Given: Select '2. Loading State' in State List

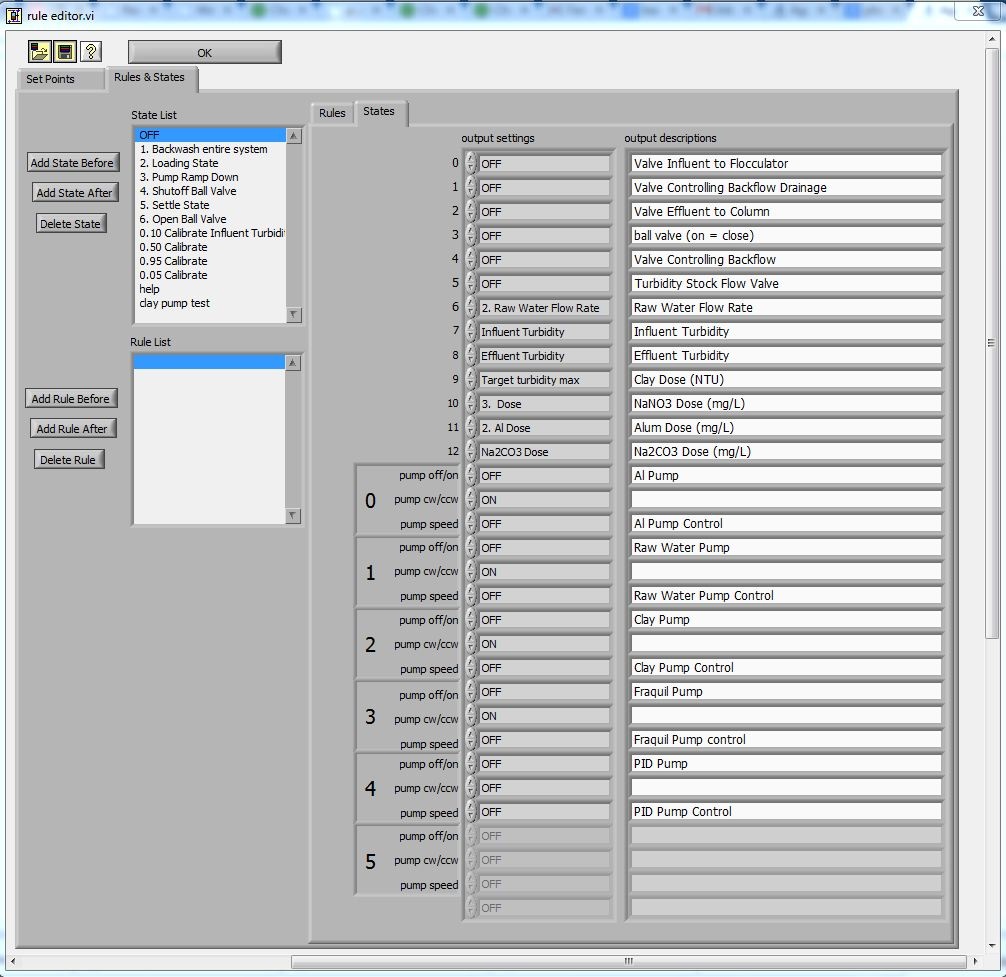Looking at the screenshot, I should 210,163.
